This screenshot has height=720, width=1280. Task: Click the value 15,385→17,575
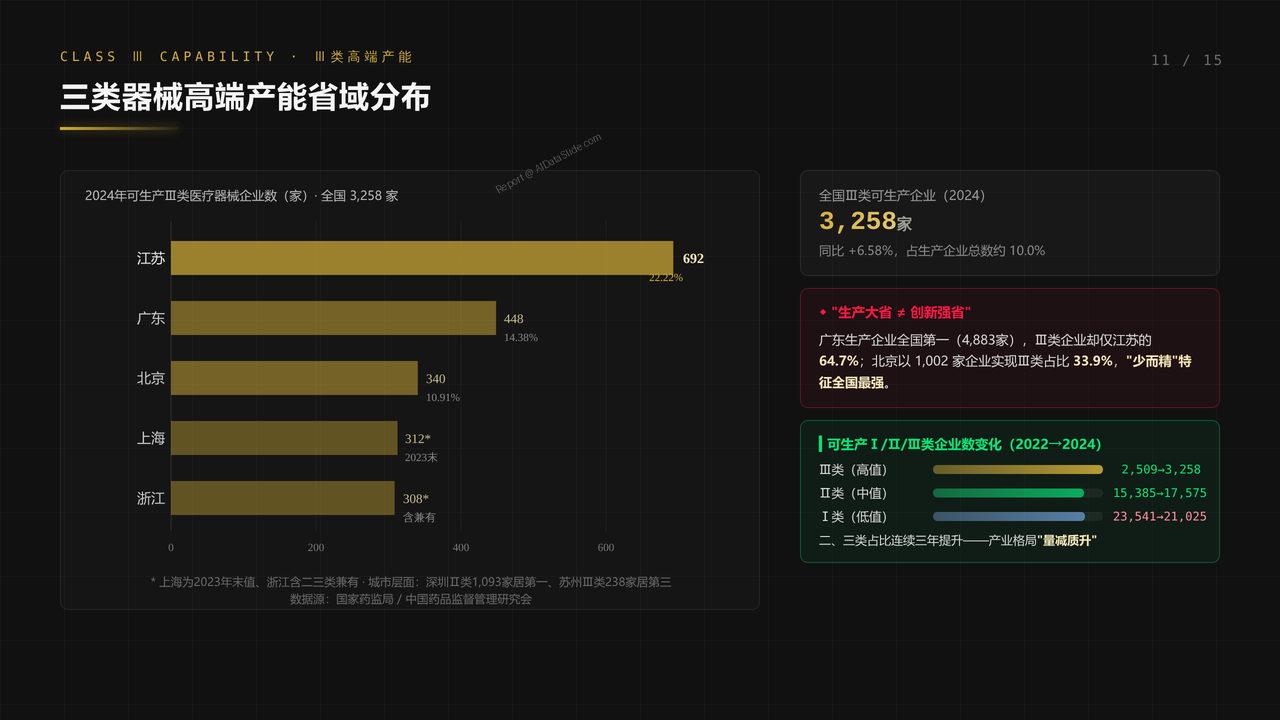(x=1160, y=493)
